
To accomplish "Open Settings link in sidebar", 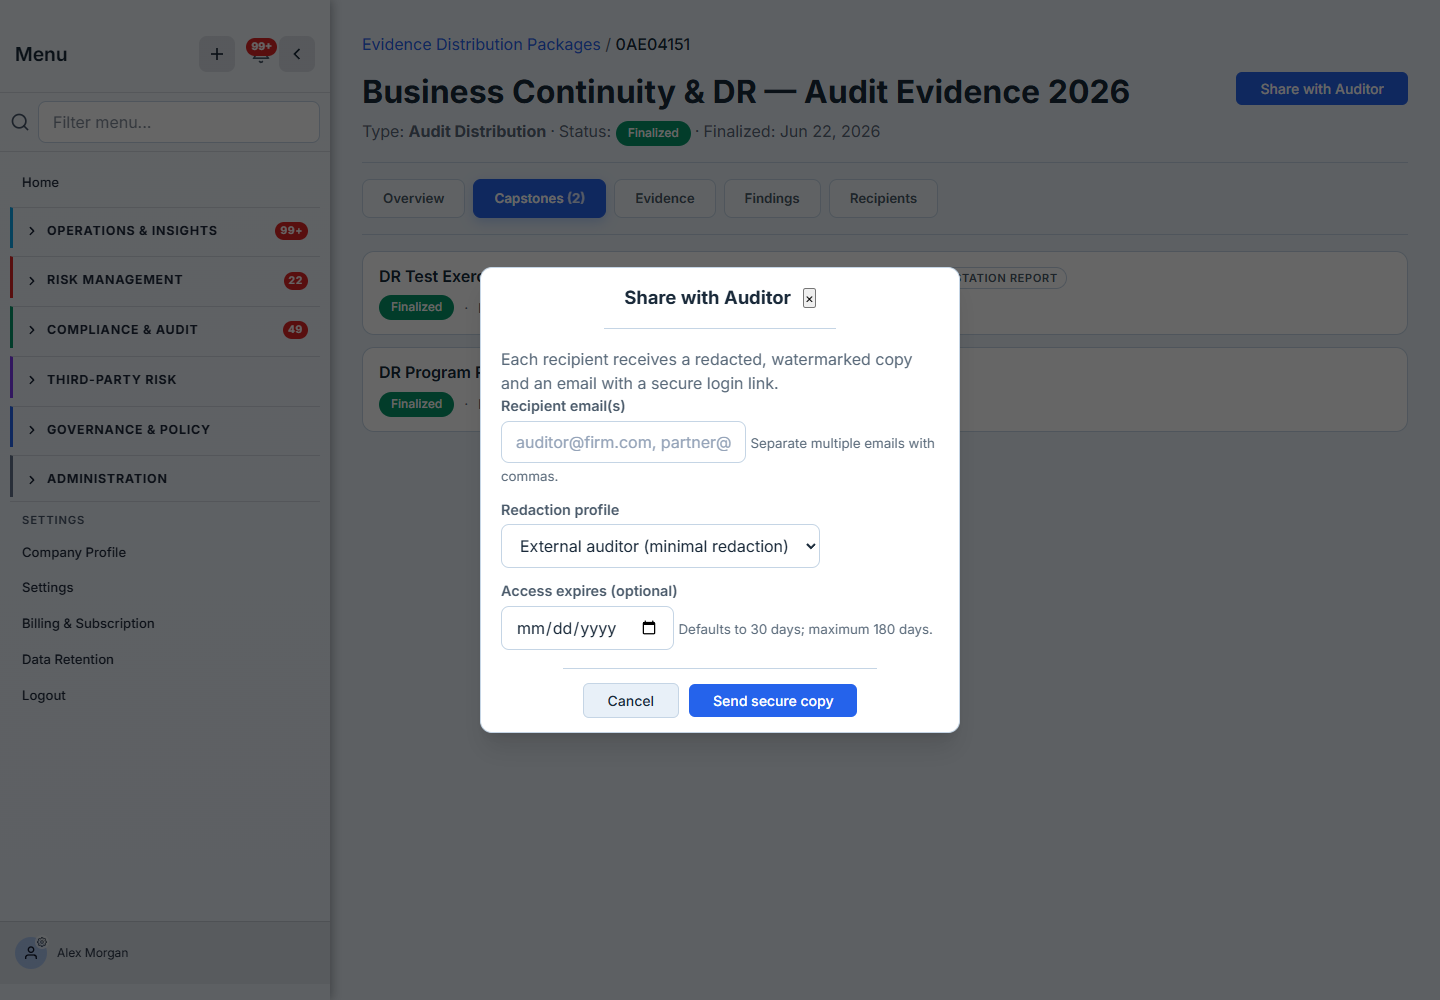I will pos(48,587).
